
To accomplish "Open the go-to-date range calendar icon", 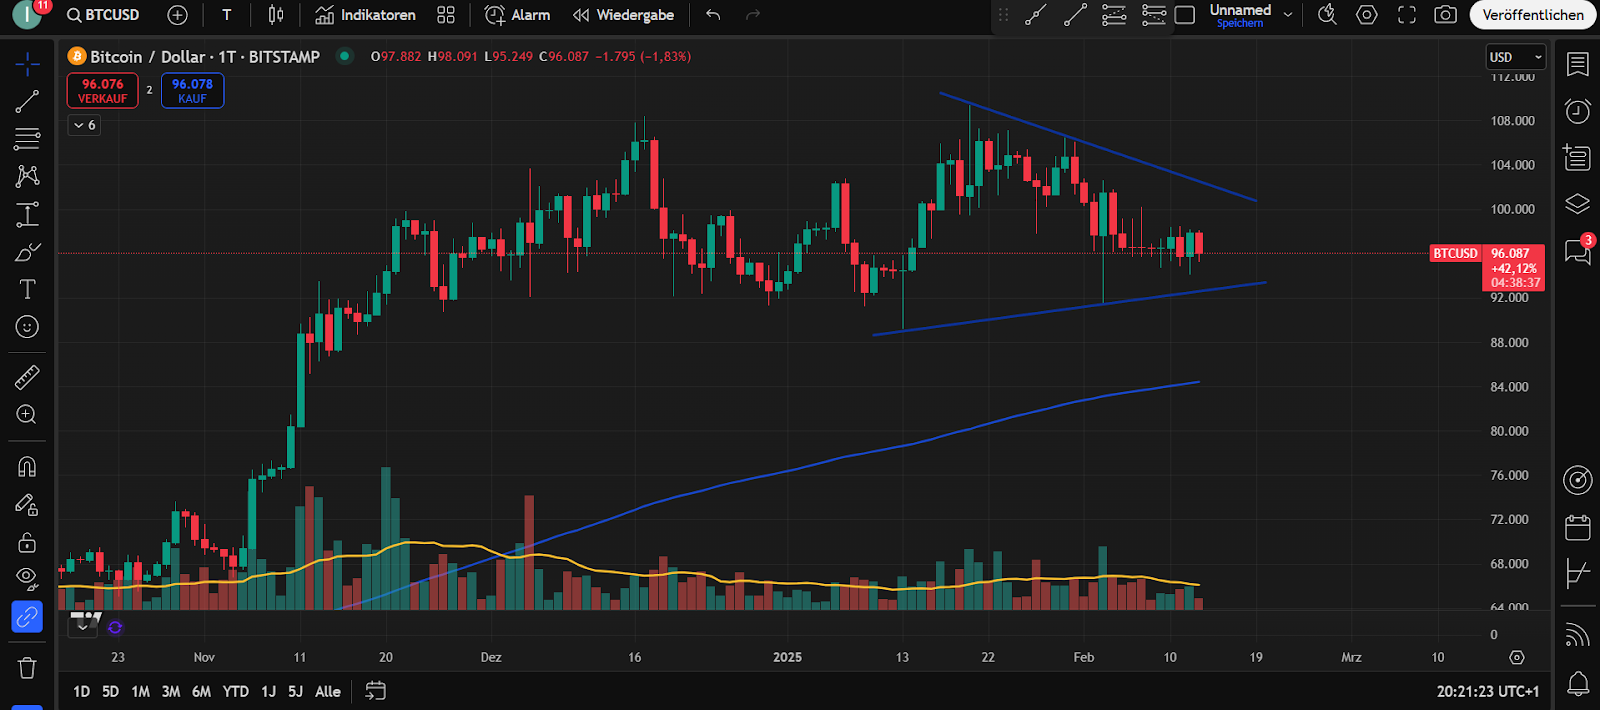I will click(376, 691).
